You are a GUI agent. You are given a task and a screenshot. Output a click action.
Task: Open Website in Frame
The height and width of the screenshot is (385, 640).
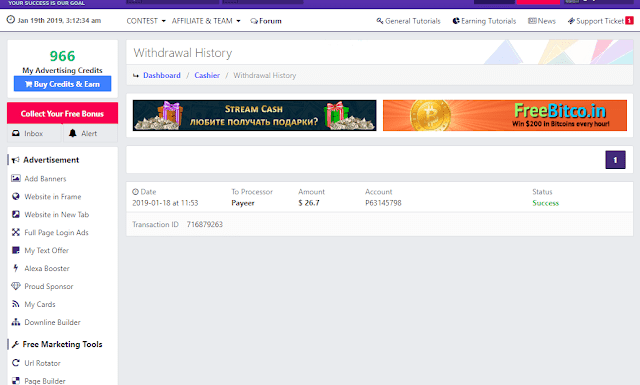pyautogui.click(x=53, y=196)
